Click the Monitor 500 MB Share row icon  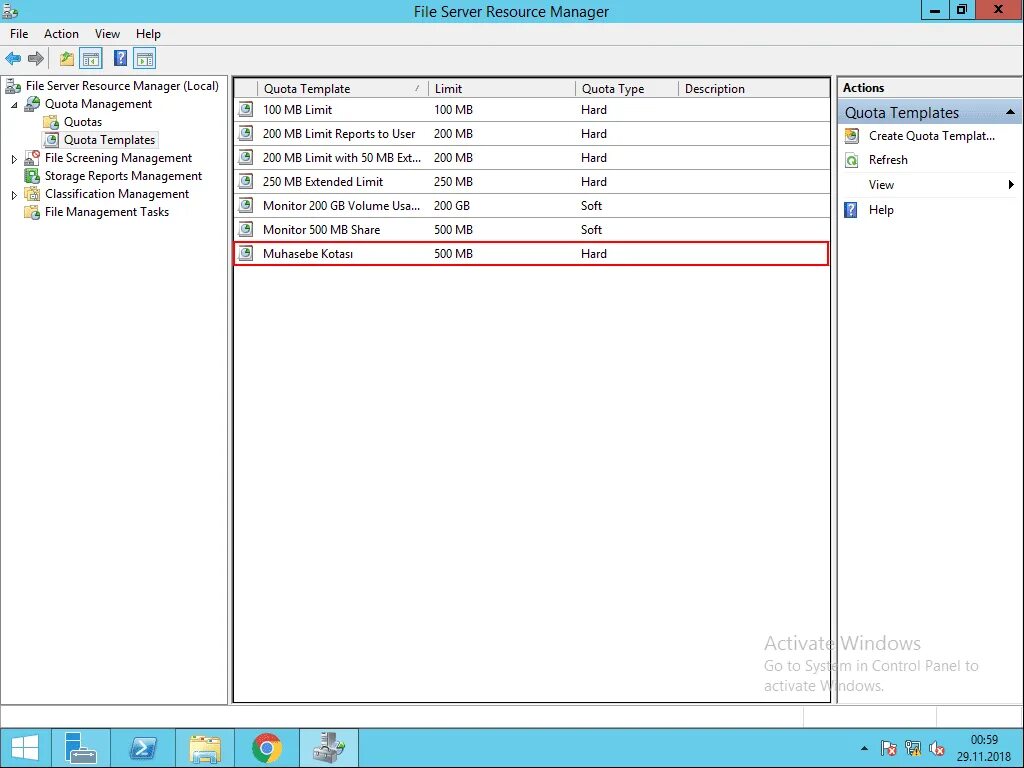(246, 229)
